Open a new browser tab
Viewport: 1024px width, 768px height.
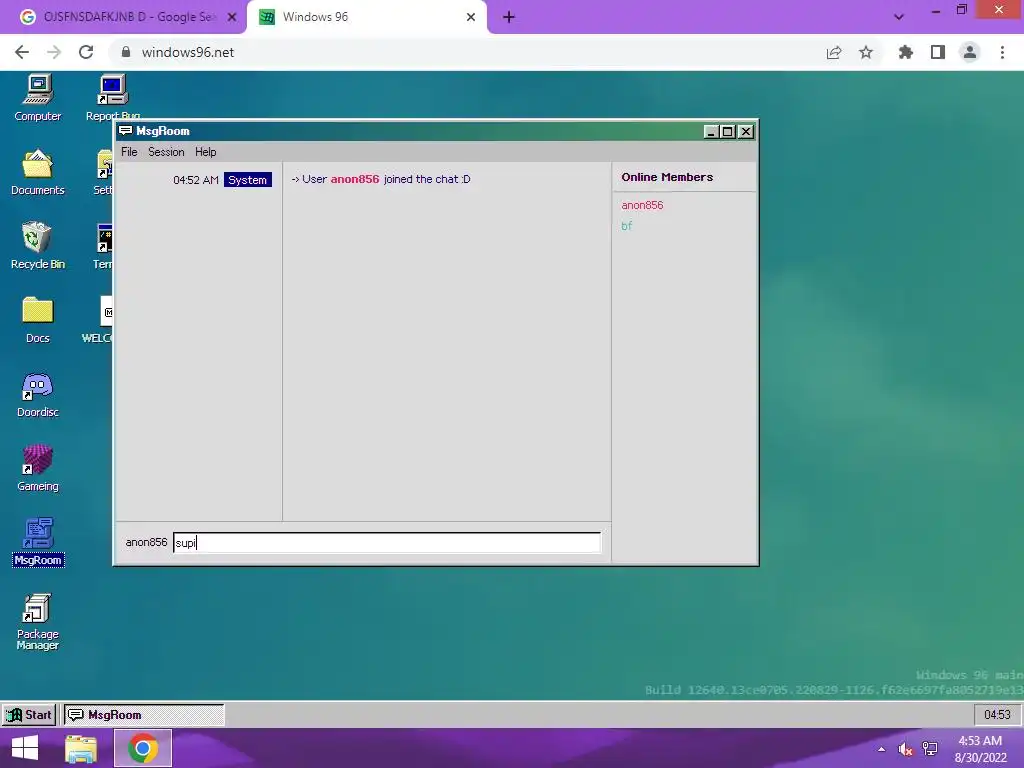(x=509, y=17)
